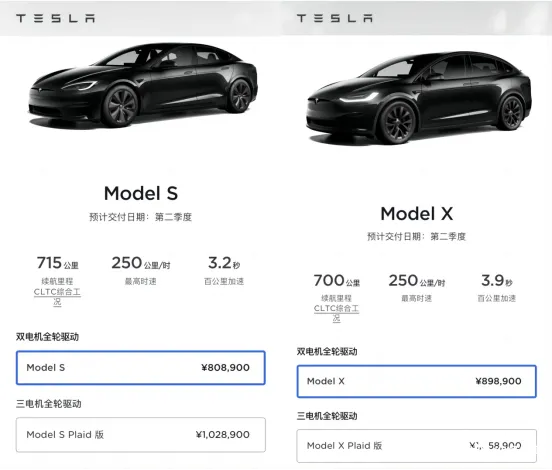This screenshot has height=470, width=552.
Task: Select the Model X Plaid option
Action: pos(416,446)
